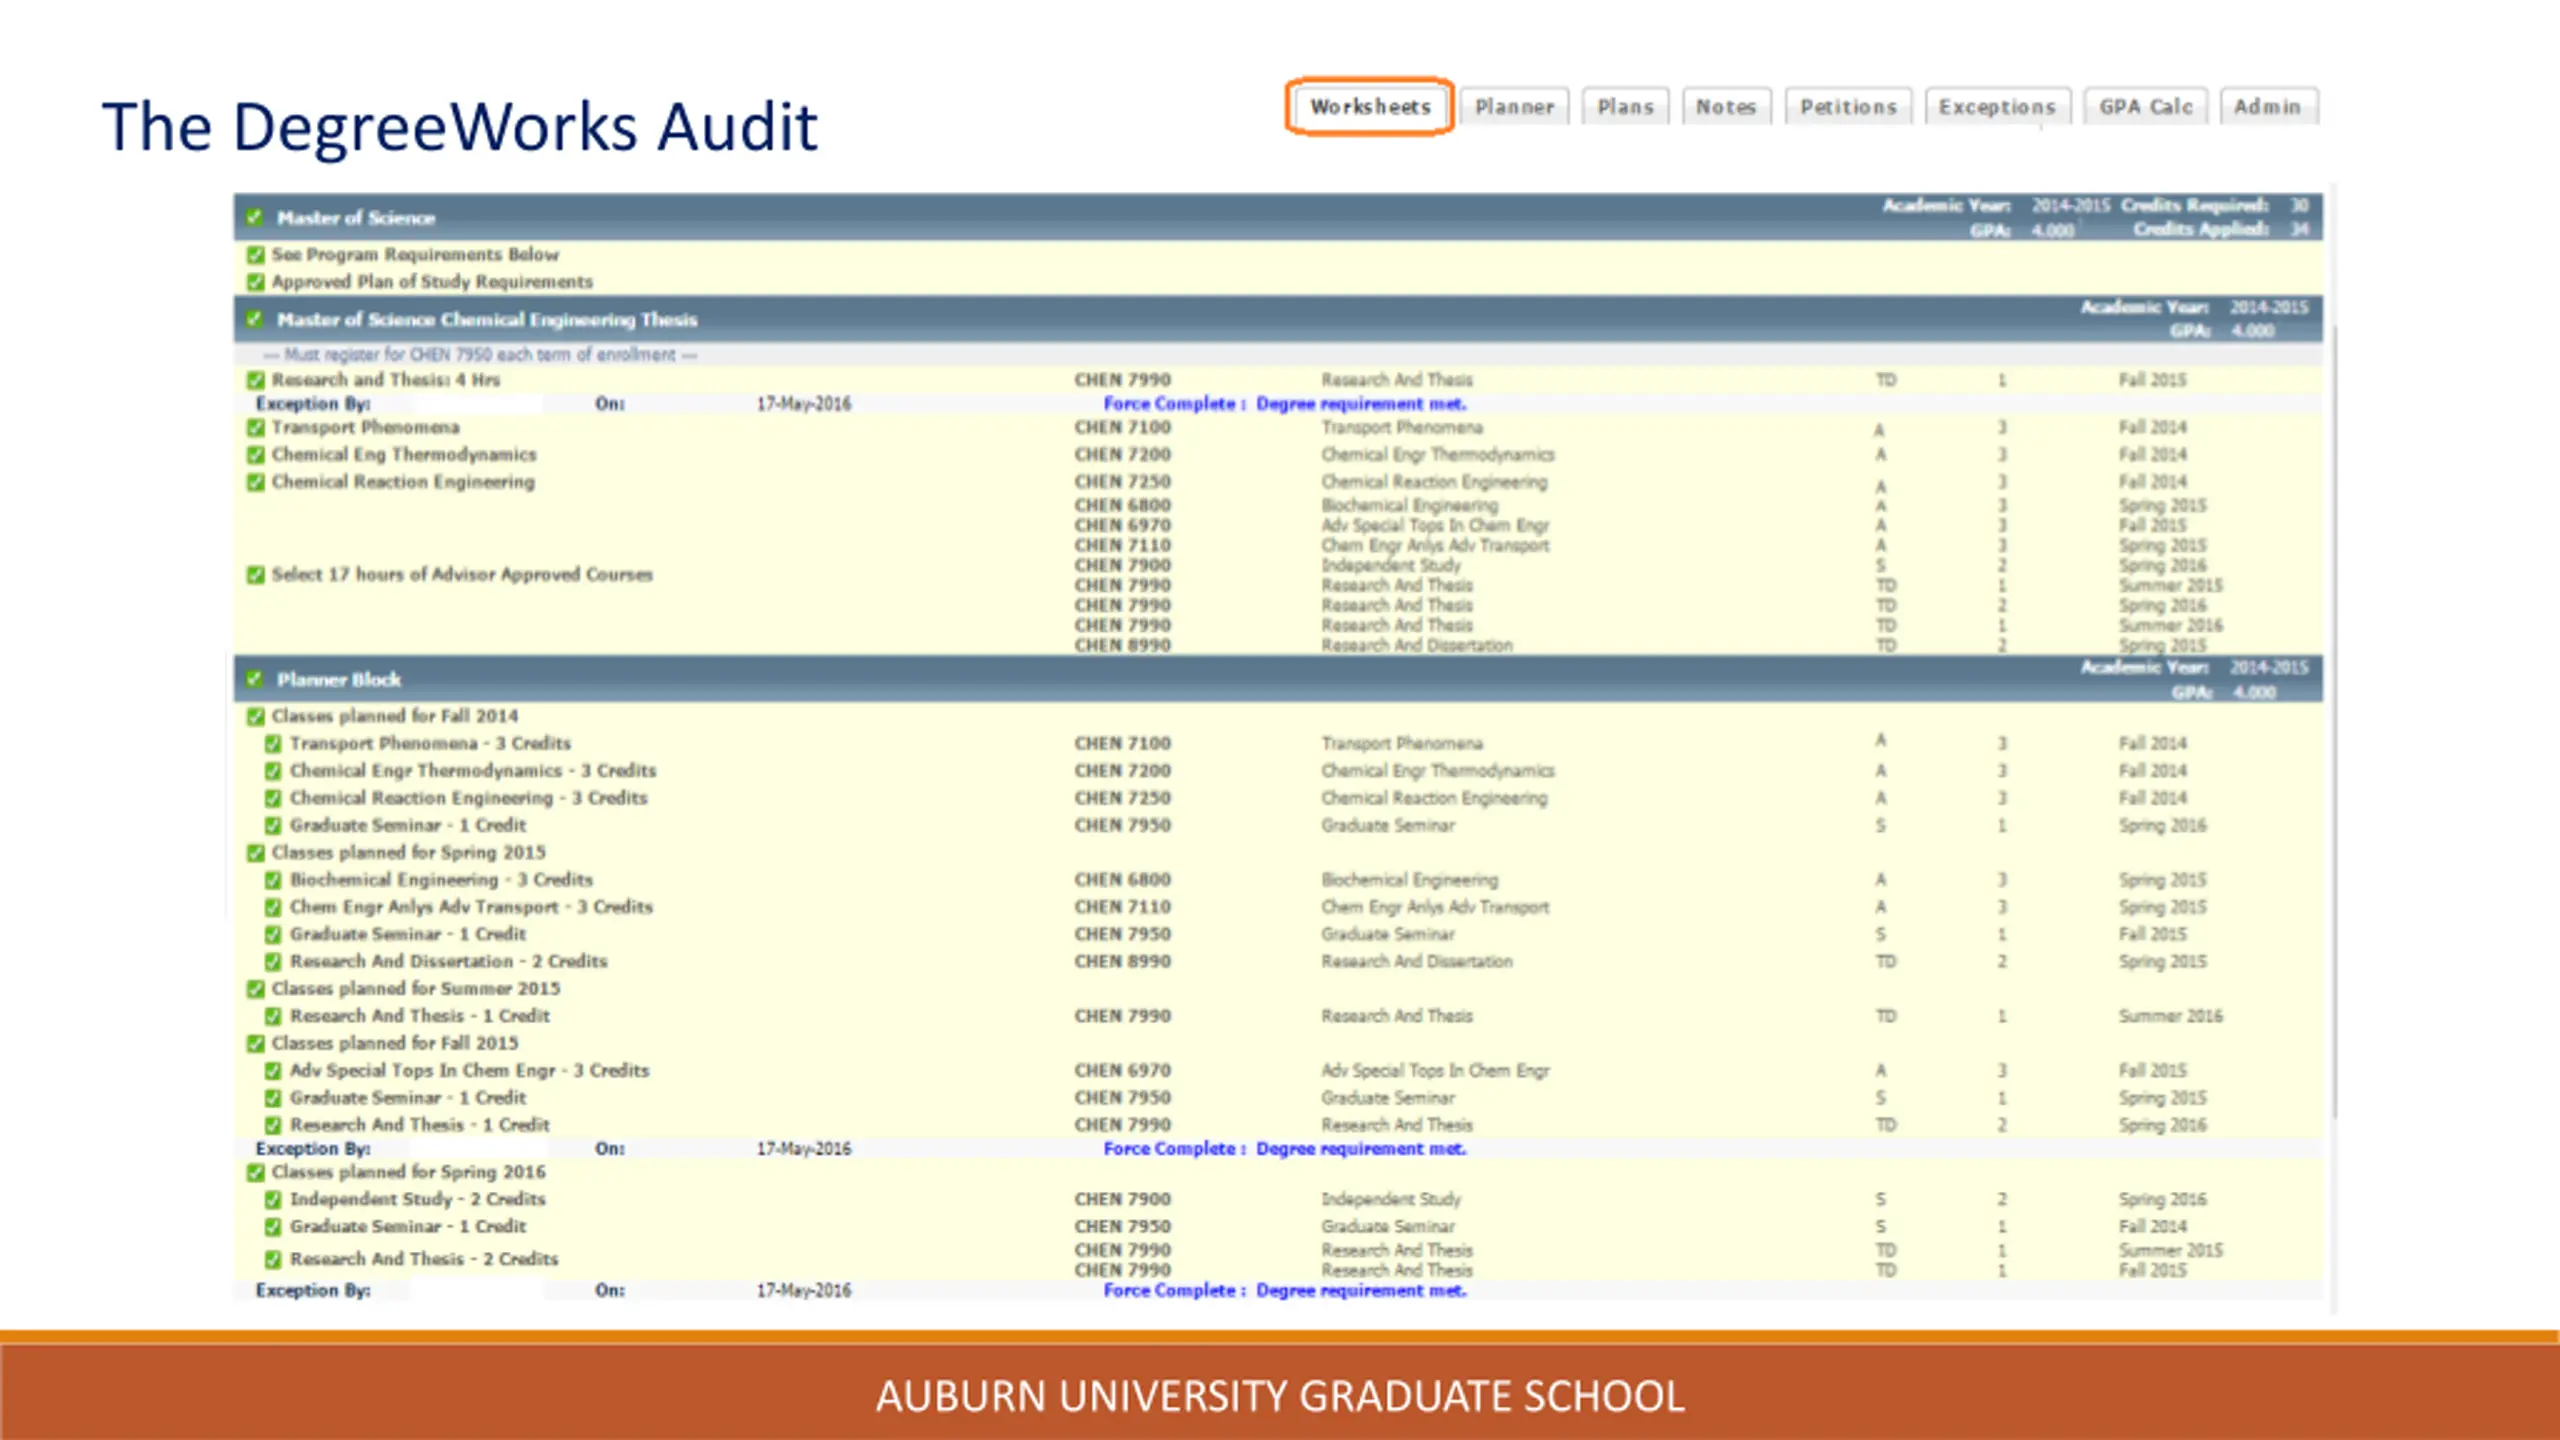Open the GPA Calc tab
Image resolution: width=2560 pixels, height=1440 pixels.
coord(2146,107)
